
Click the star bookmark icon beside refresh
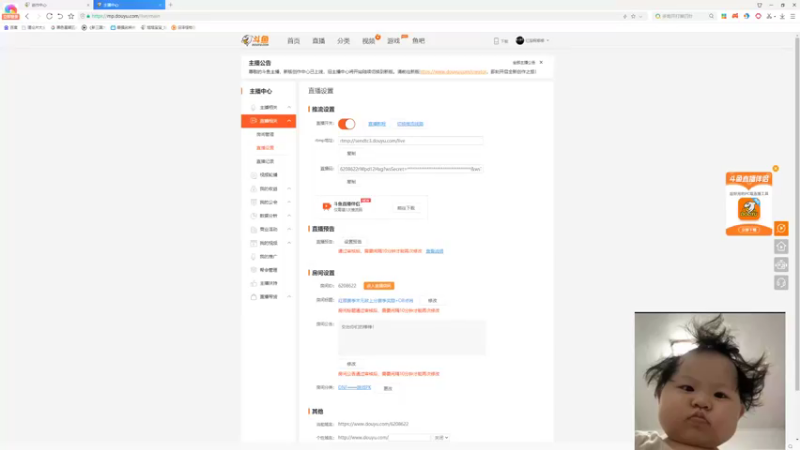[71, 16]
